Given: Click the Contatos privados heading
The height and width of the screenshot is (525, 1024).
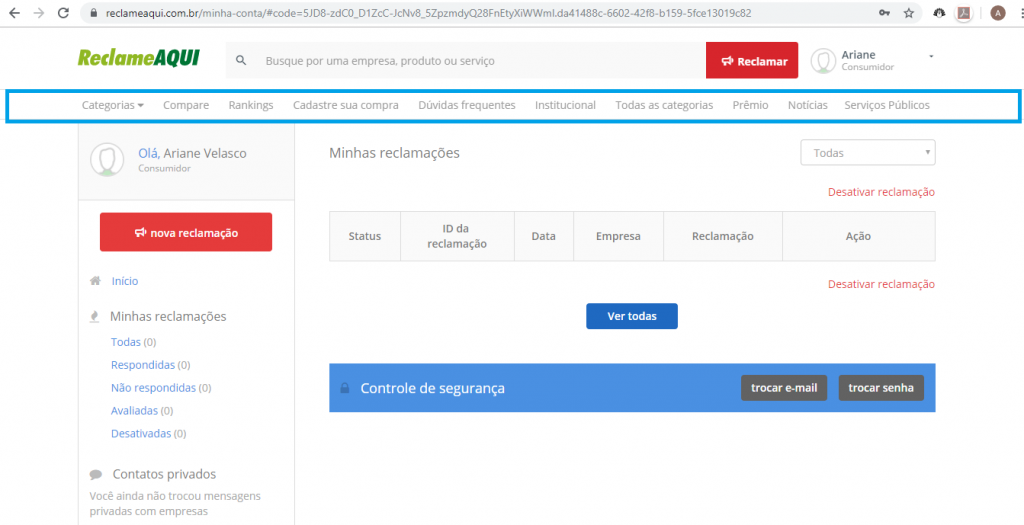Looking at the screenshot, I should coord(164,474).
